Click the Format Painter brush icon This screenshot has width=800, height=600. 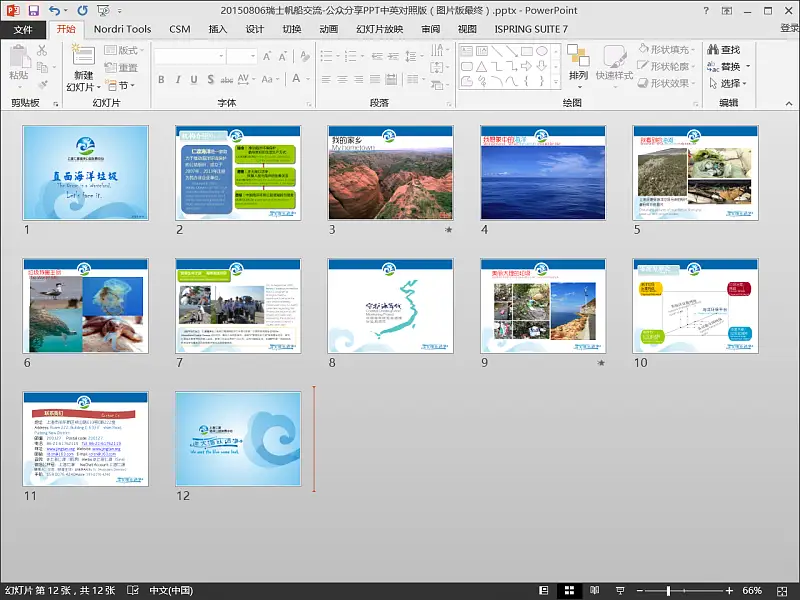click(42, 84)
